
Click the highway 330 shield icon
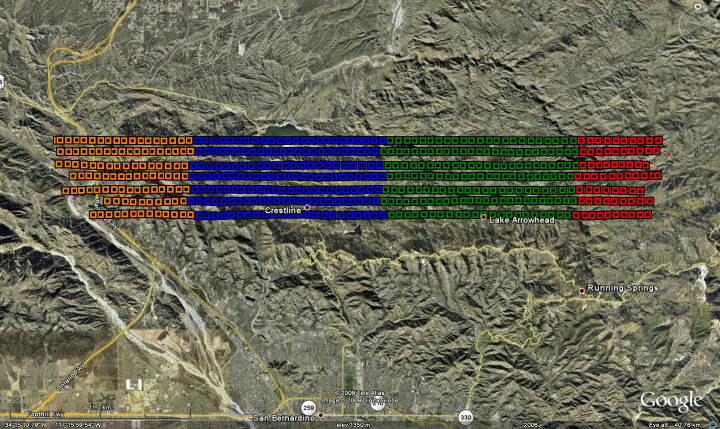pyautogui.click(x=466, y=415)
